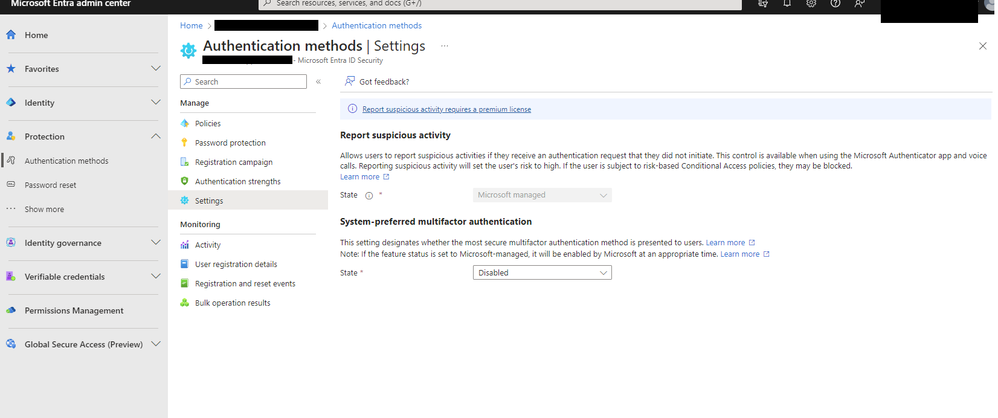The image size is (998, 418).
Task: Click the info icon next to State
Action: (369, 195)
